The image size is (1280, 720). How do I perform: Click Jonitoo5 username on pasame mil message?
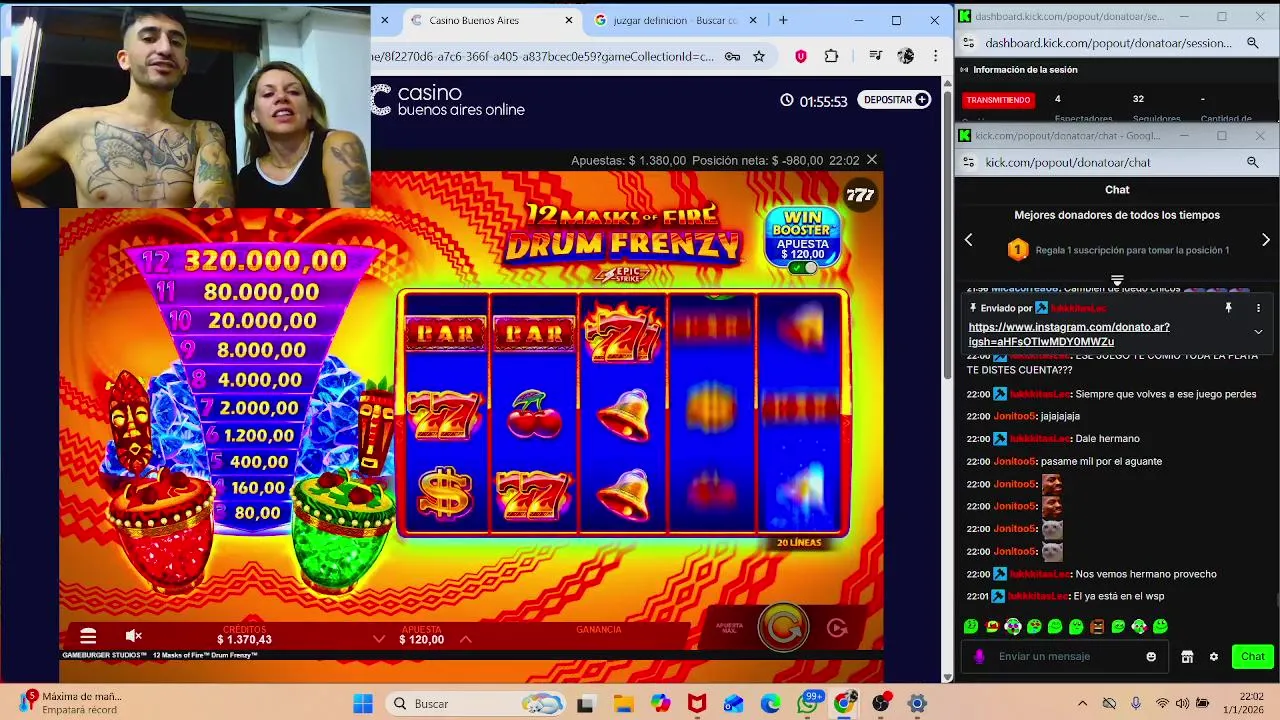(x=1013, y=461)
